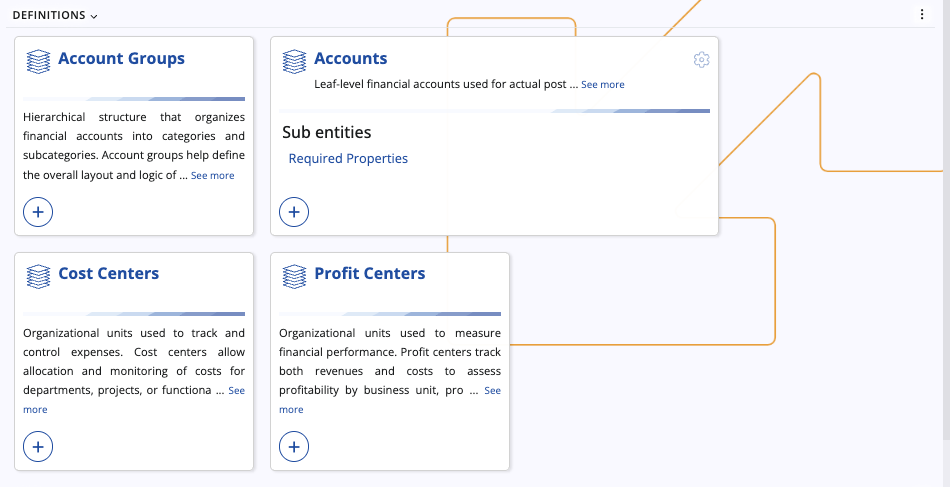Expand Account Groups description with See more
The image size is (950, 487).
pyautogui.click(x=212, y=175)
